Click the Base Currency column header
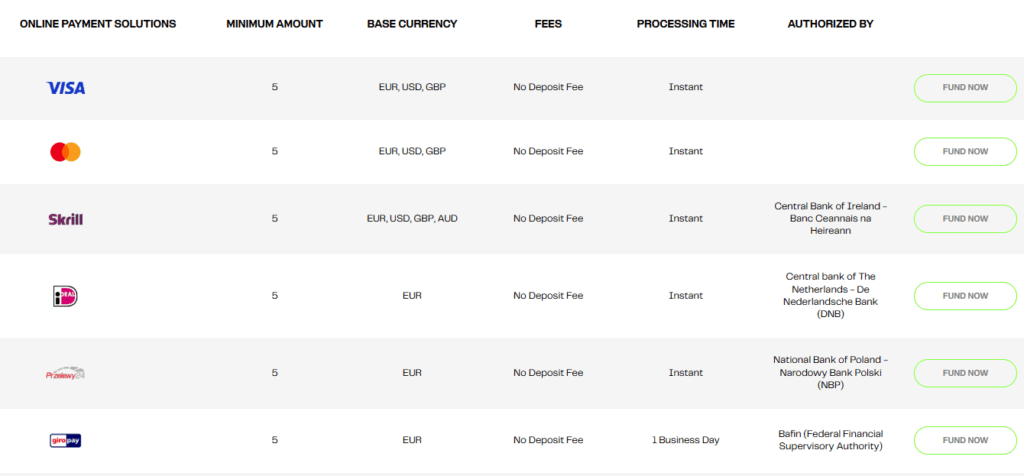Screen dimensions: 1024x476 pyautogui.click(x=412, y=24)
